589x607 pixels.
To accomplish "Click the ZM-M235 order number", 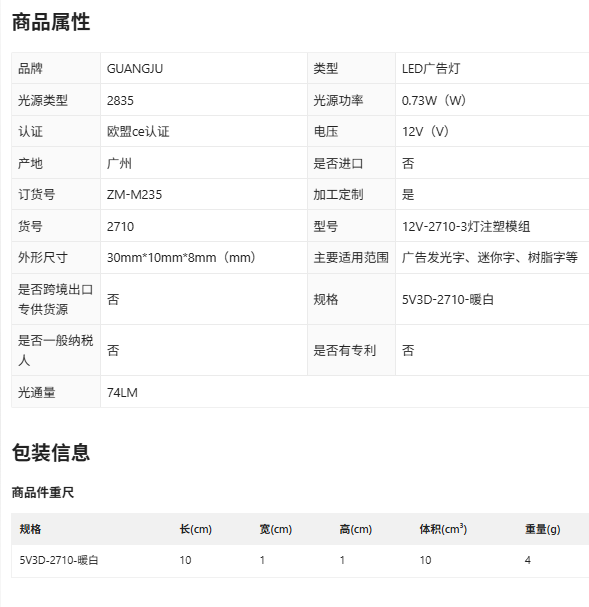I will pos(134,194).
